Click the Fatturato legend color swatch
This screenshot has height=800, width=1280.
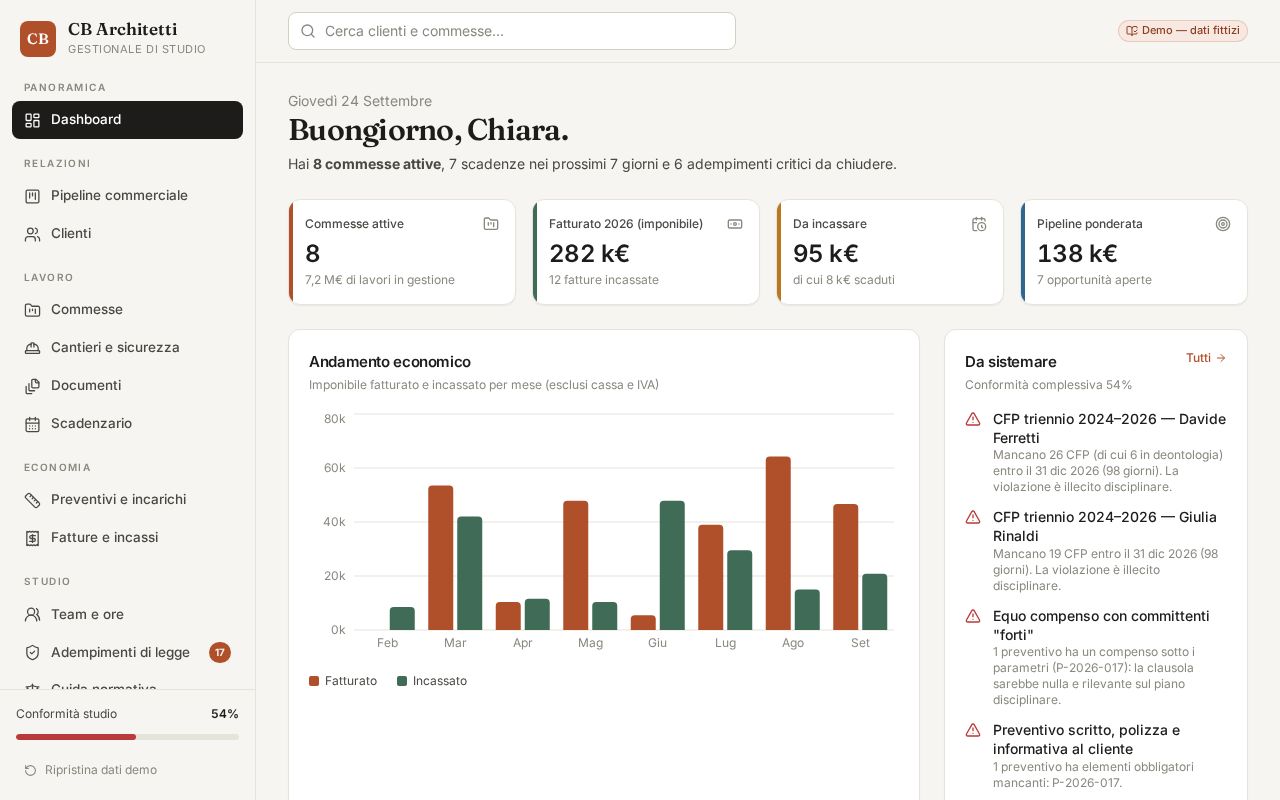click(314, 681)
